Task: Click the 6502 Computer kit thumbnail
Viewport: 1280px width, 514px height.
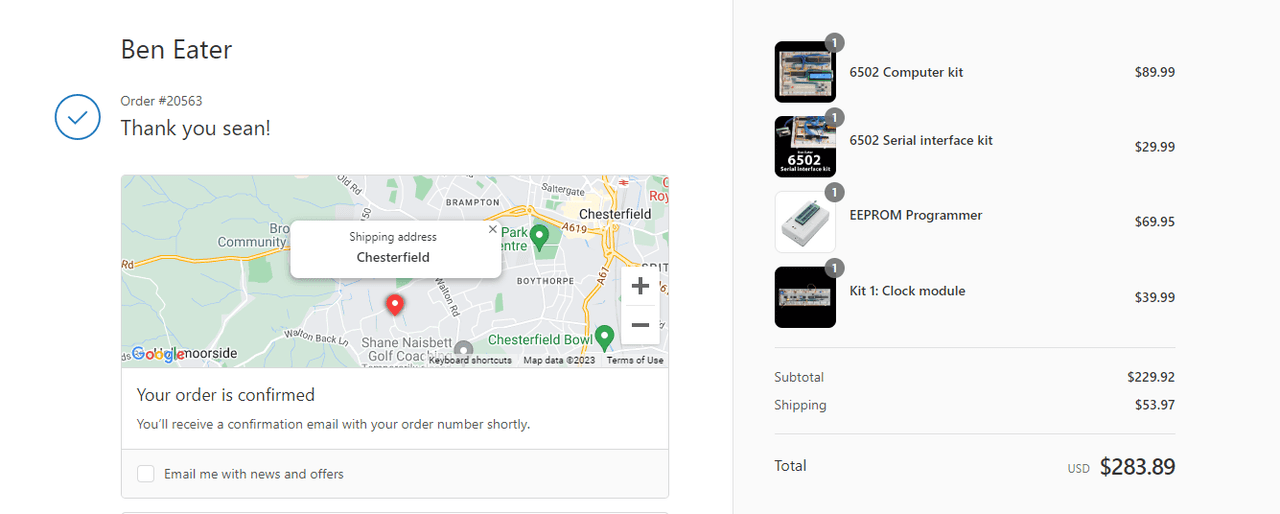Action: pyautogui.click(x=805, y=72)
